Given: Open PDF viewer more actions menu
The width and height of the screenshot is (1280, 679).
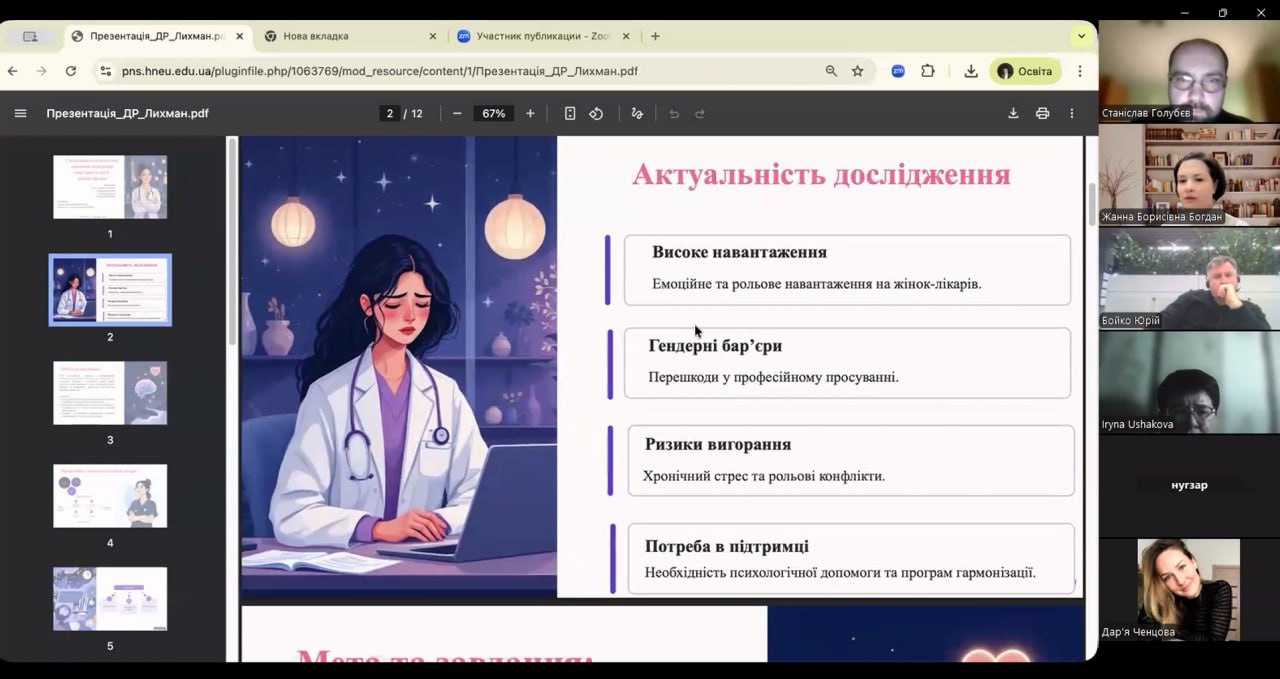Looking at the screenshot, I should coord(1072,114).
